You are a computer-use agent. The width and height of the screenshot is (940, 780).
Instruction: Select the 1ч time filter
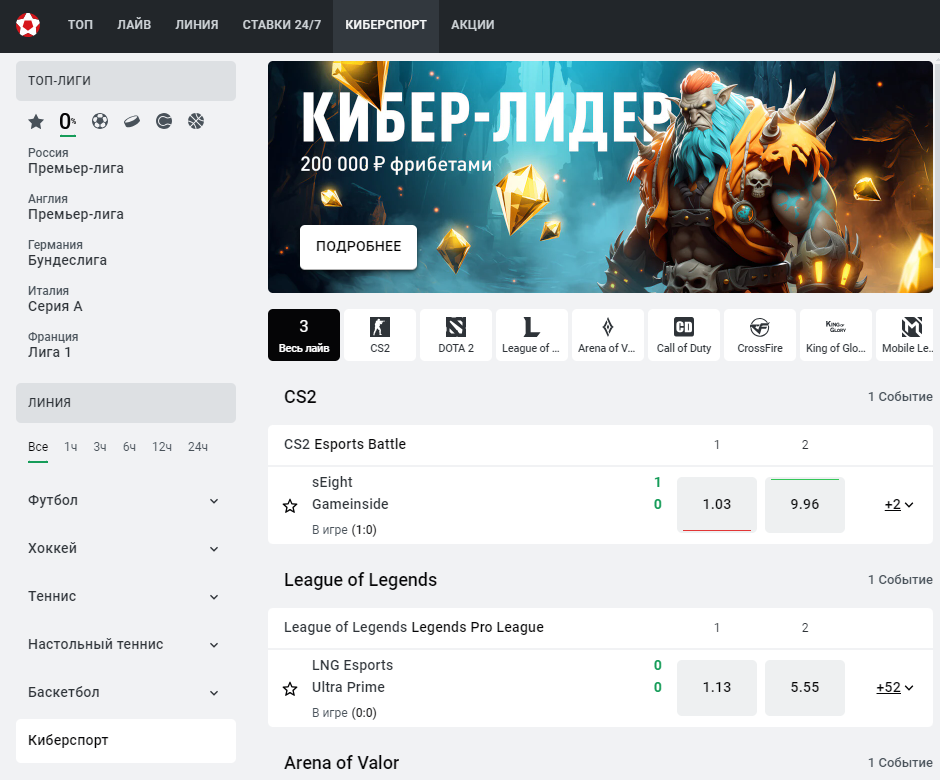click(x=71, y=447)
